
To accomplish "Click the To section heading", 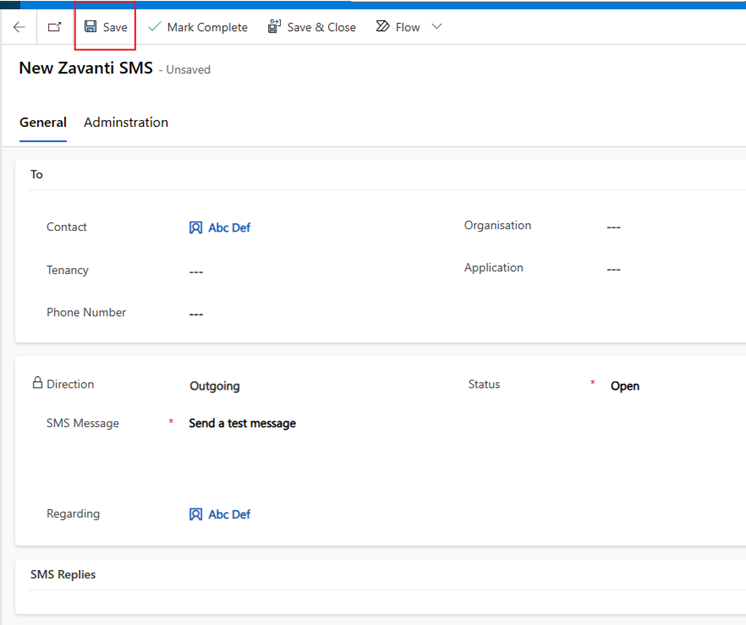I will (x=37, y=175).
